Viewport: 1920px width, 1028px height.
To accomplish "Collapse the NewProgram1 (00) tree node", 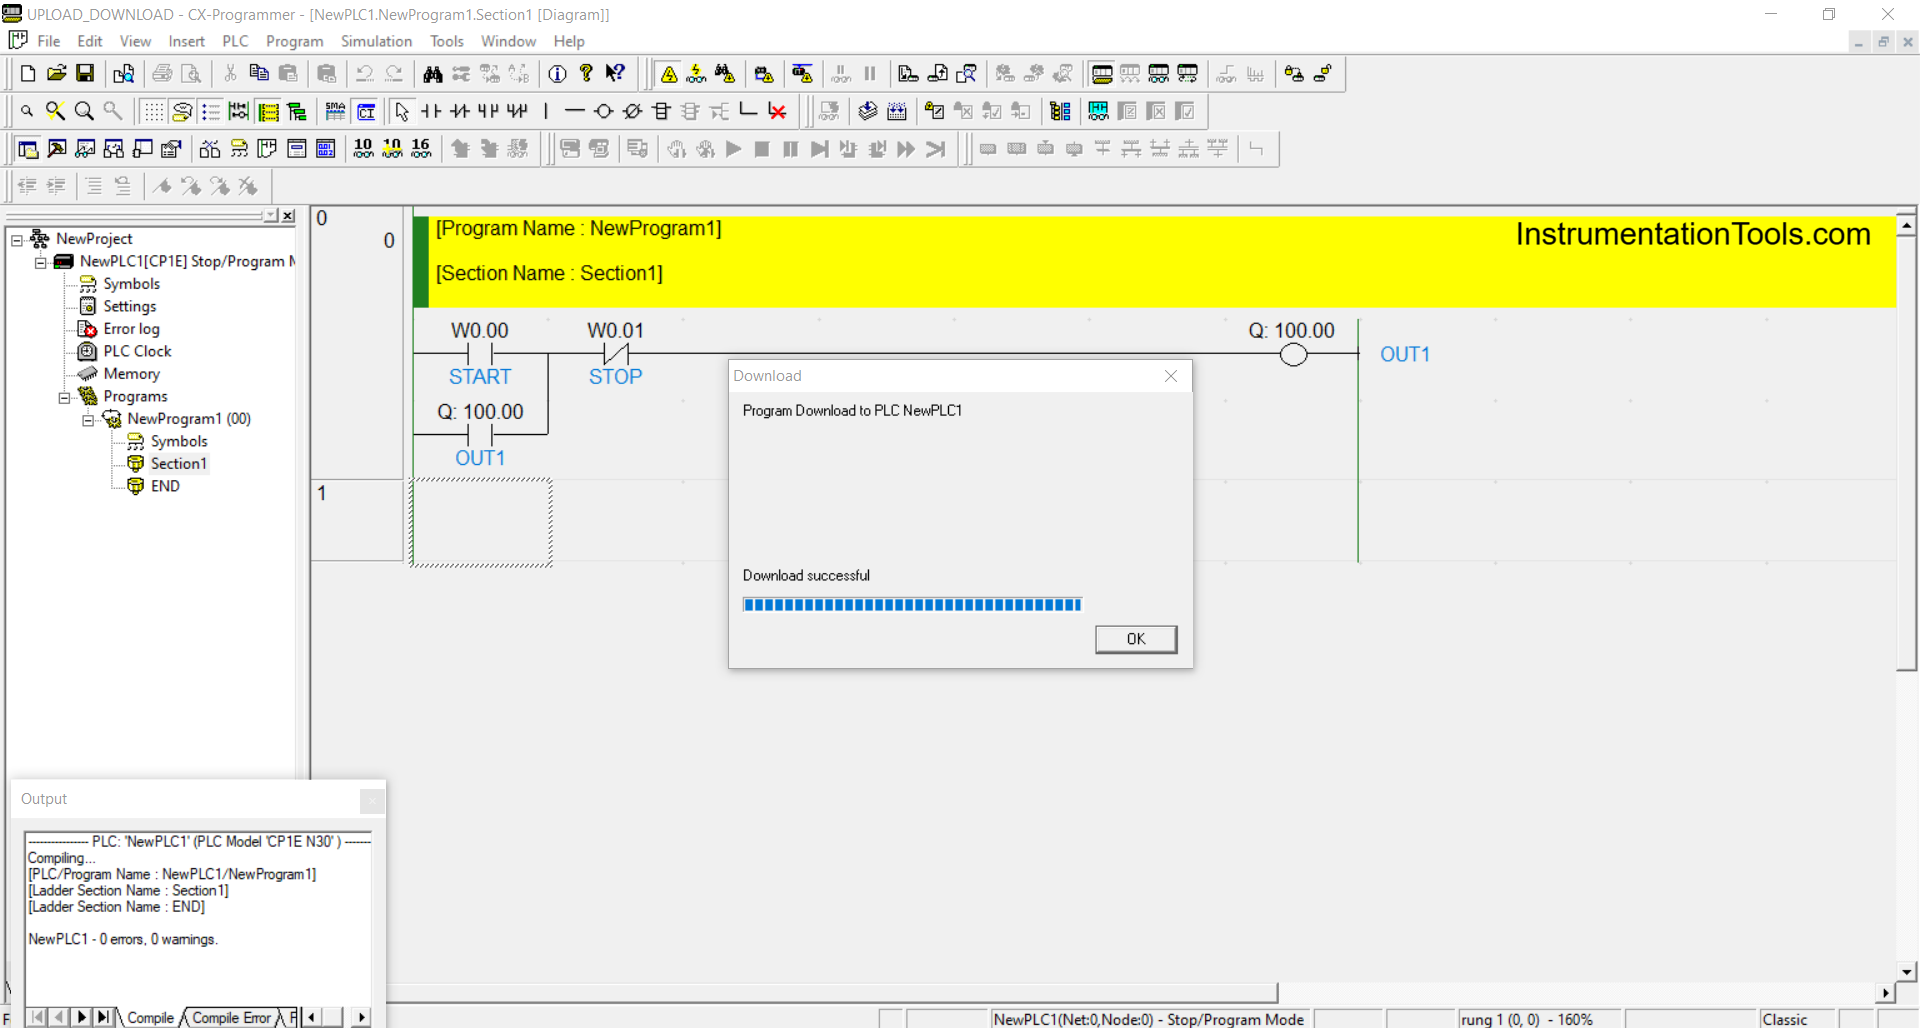I will pos(88,420).
